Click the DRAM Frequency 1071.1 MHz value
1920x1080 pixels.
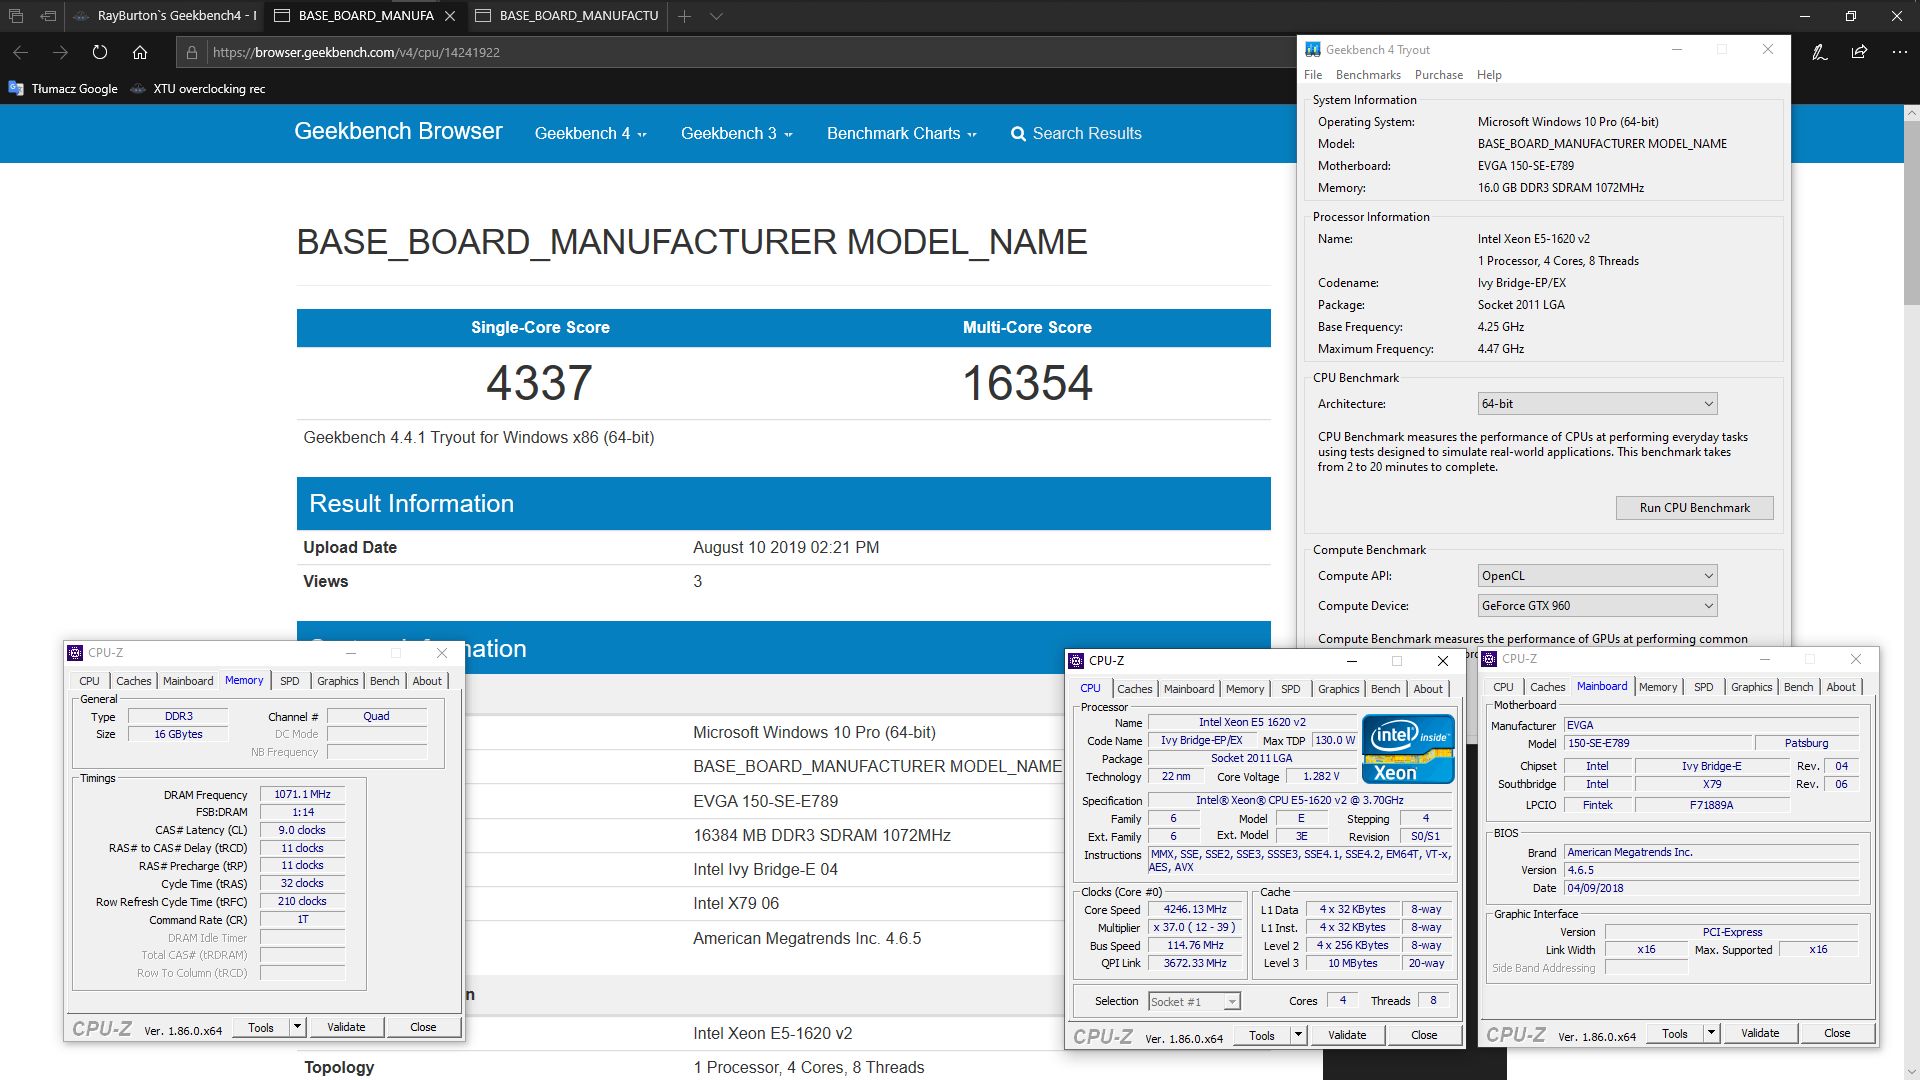click(x=302, y=794)
